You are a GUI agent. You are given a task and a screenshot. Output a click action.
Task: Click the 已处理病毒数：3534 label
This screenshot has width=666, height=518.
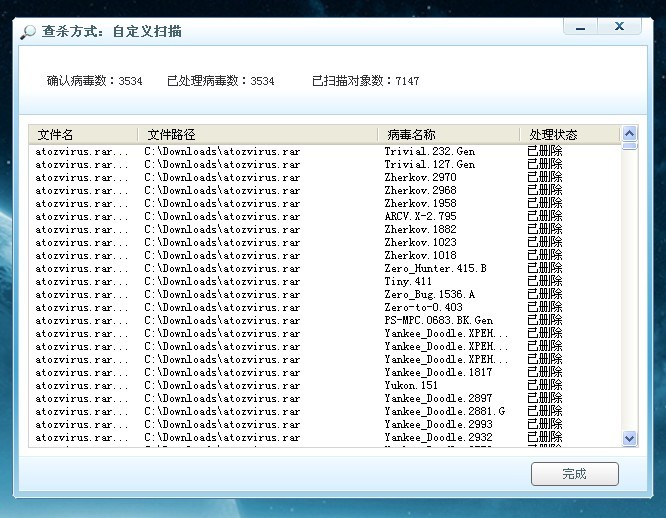pyautogui.click(x=220, y=81)
